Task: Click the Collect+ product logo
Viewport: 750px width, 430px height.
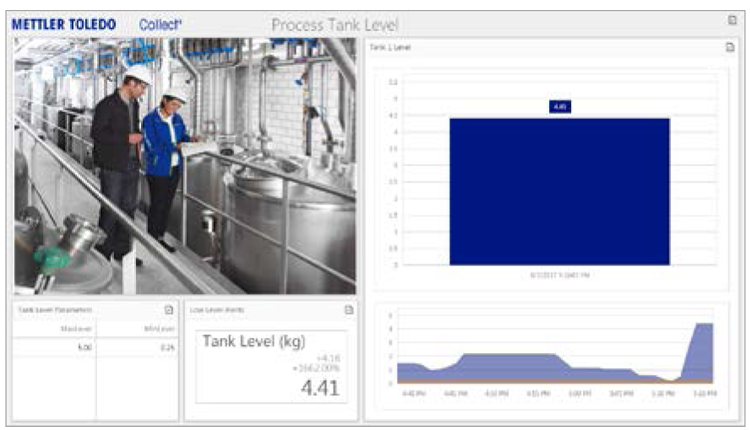Action: (161, 23)
